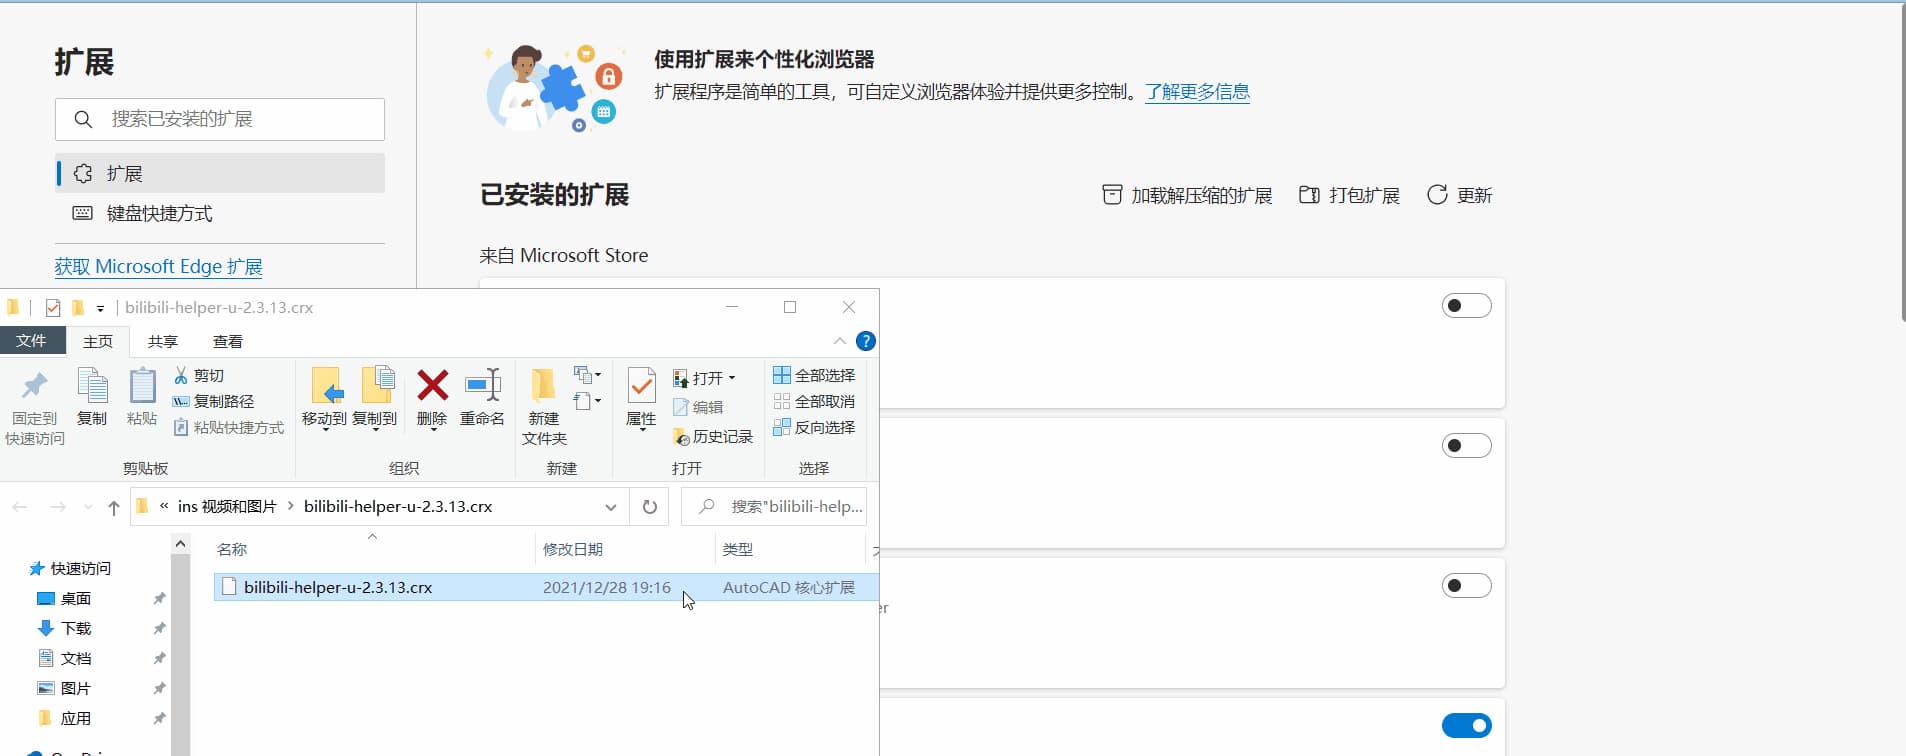1906x756 pixels.
Task: Click Load unpacked extension (加载解压缩的扩展)
Action: pos(1187,195)
